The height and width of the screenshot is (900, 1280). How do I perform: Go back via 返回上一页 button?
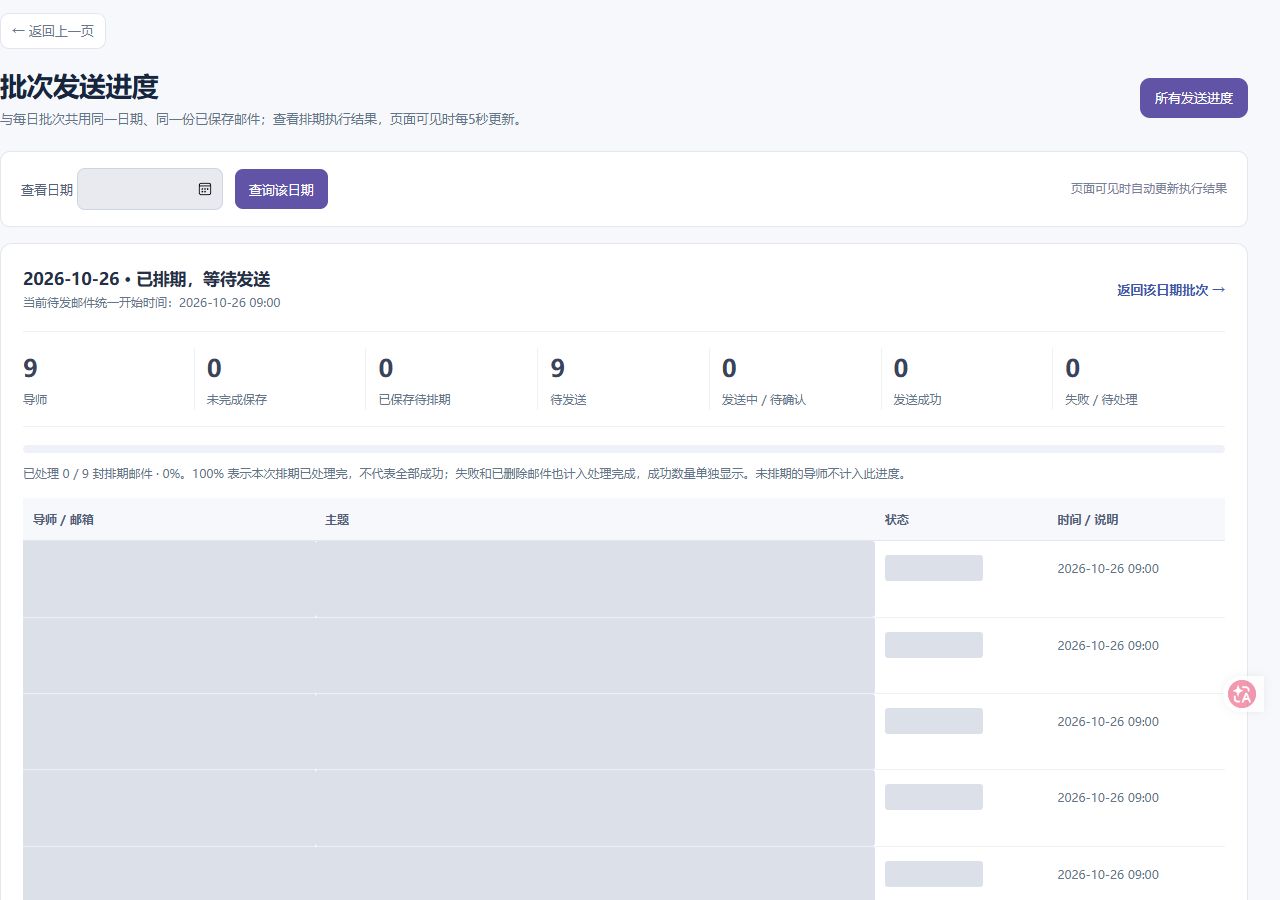tap(53, 31)
